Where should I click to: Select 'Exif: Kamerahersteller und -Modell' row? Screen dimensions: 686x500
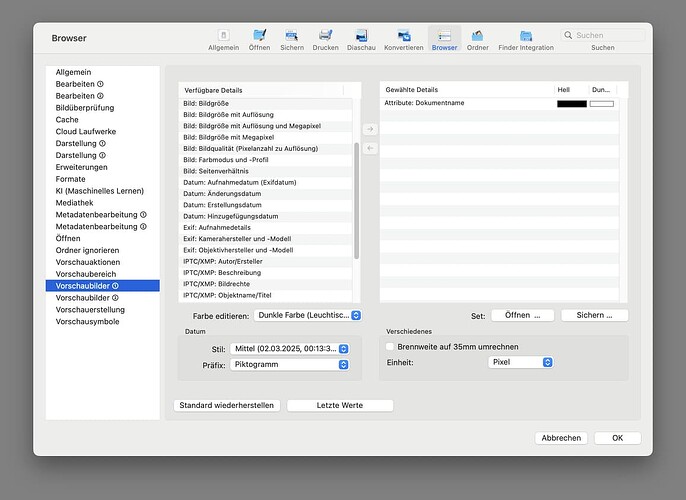265,239
